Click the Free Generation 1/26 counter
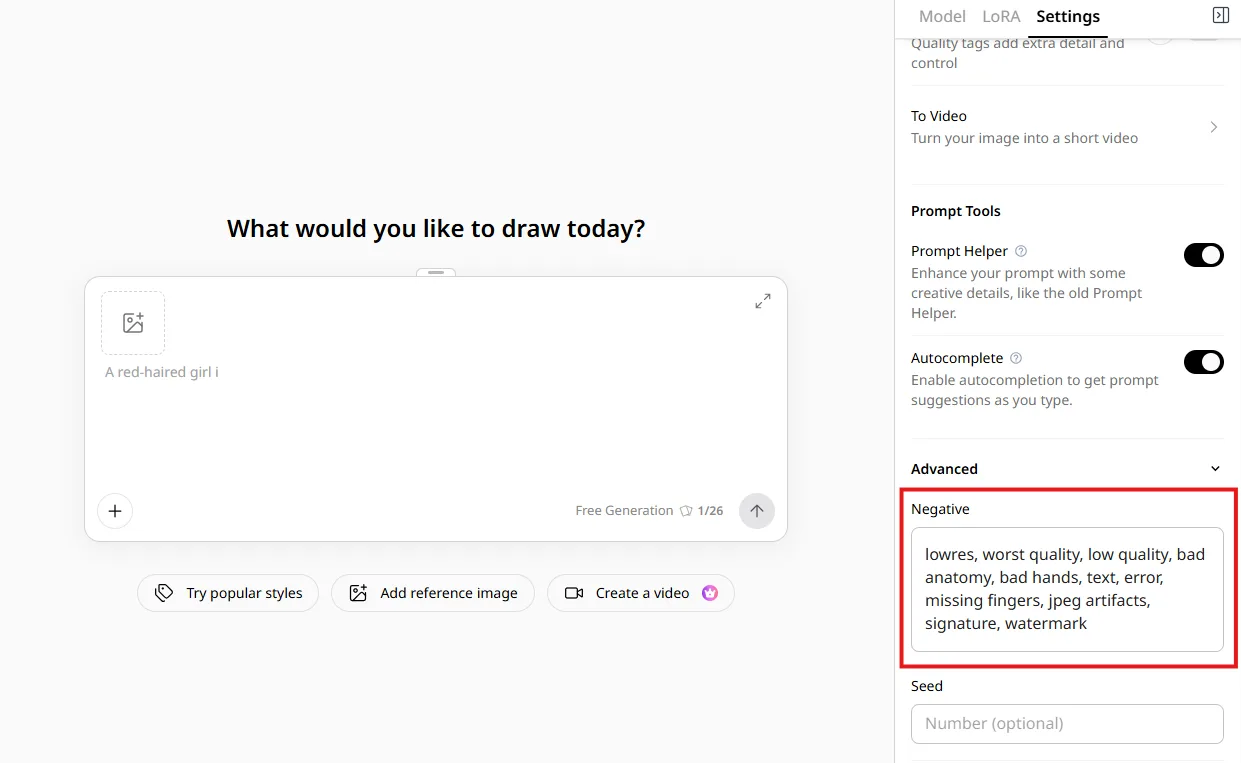Screen dimensions: 1241x763 [649, 511]
